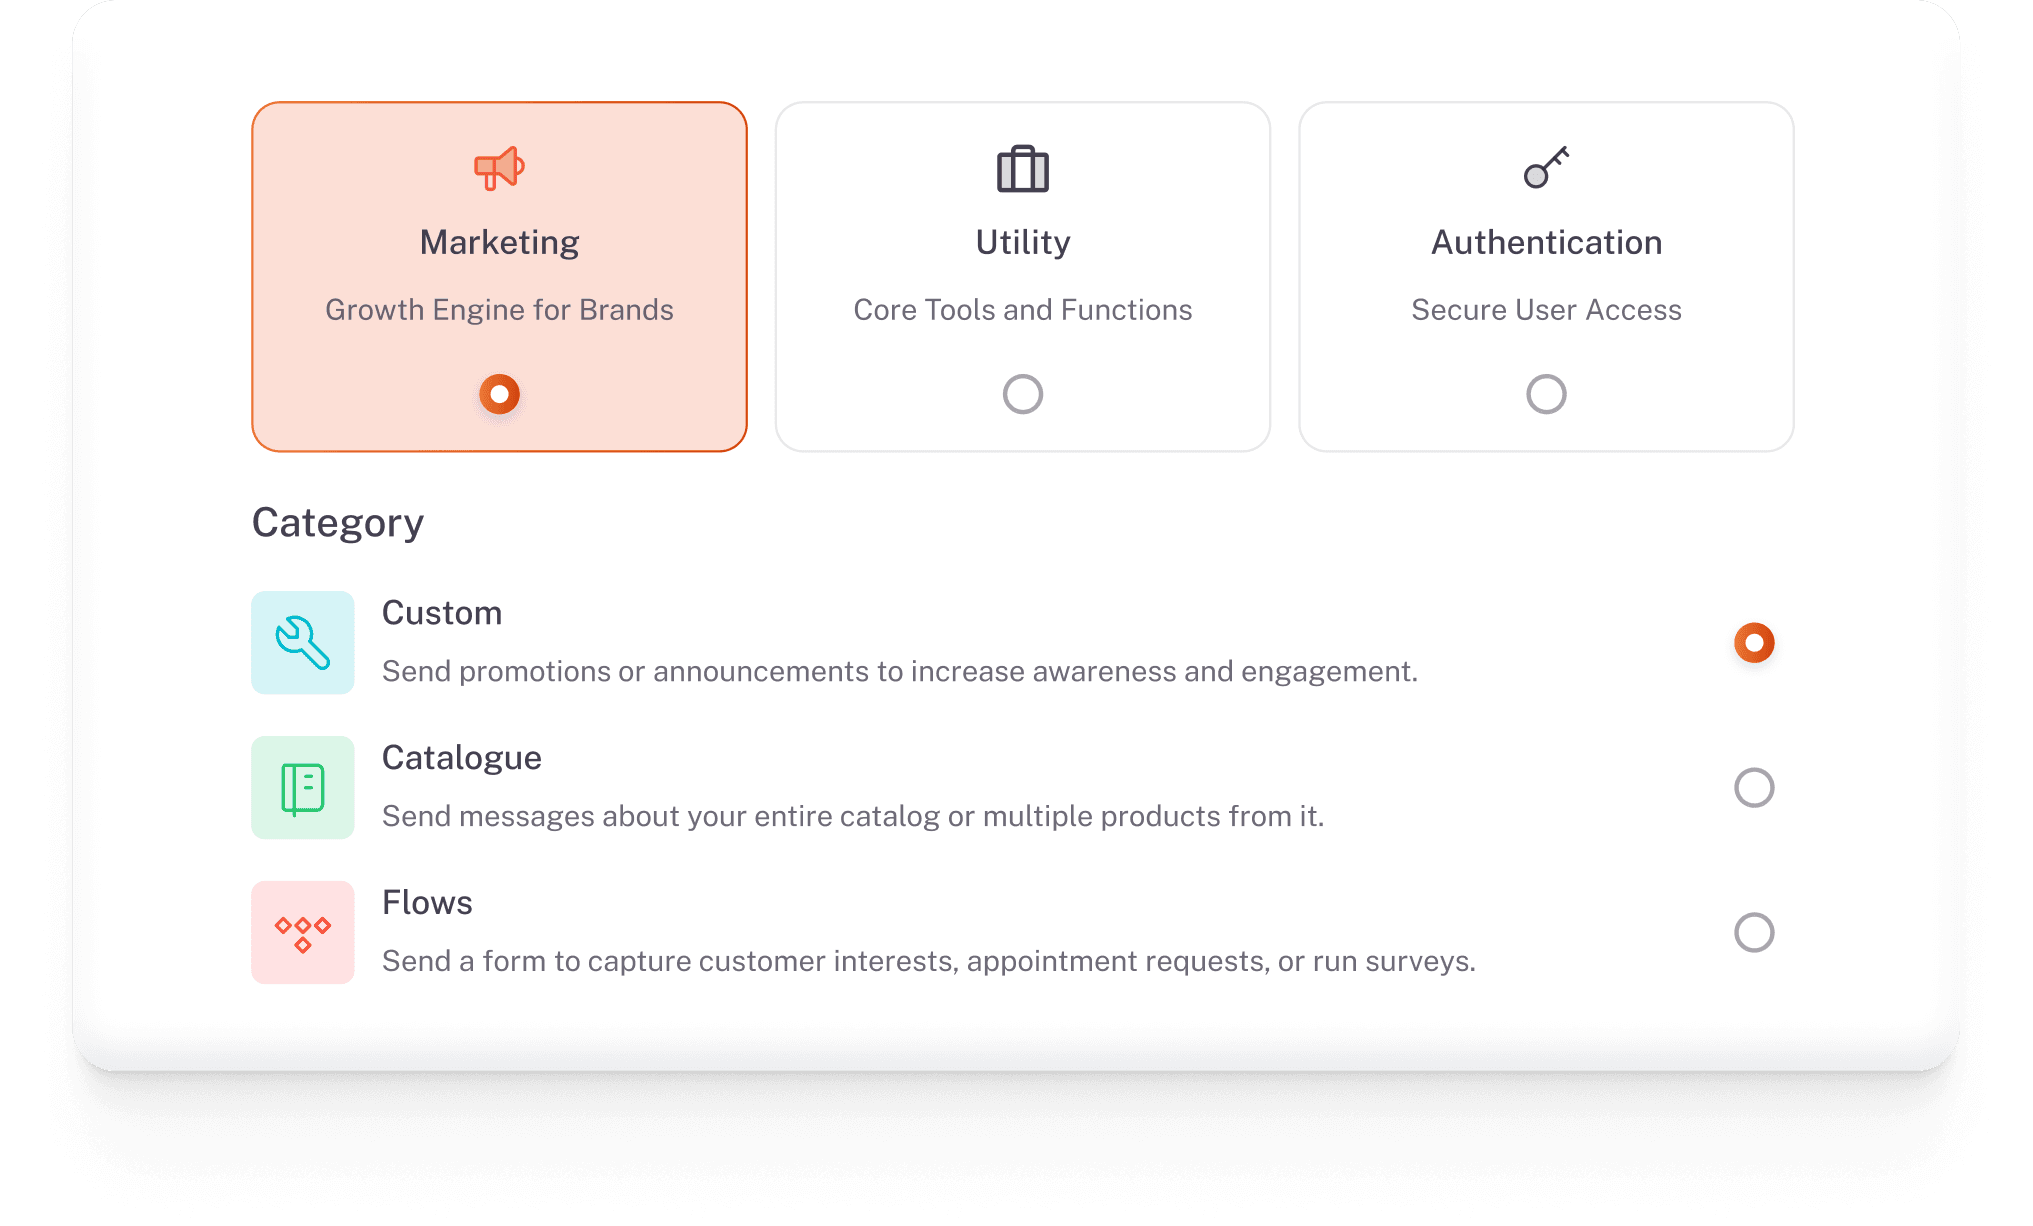Click the Custom wrench icon

click(x=302, y=642)
